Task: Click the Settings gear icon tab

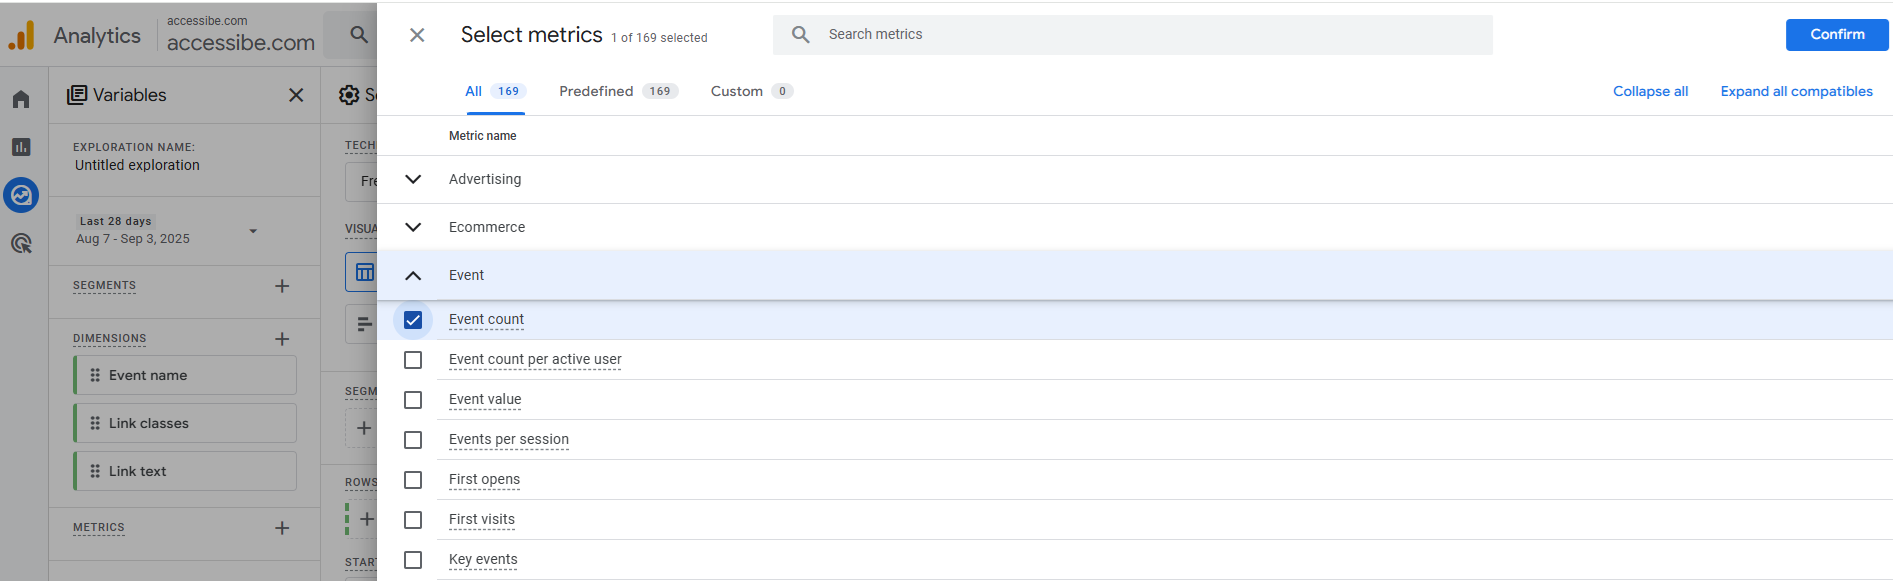Action: point(349,95)
